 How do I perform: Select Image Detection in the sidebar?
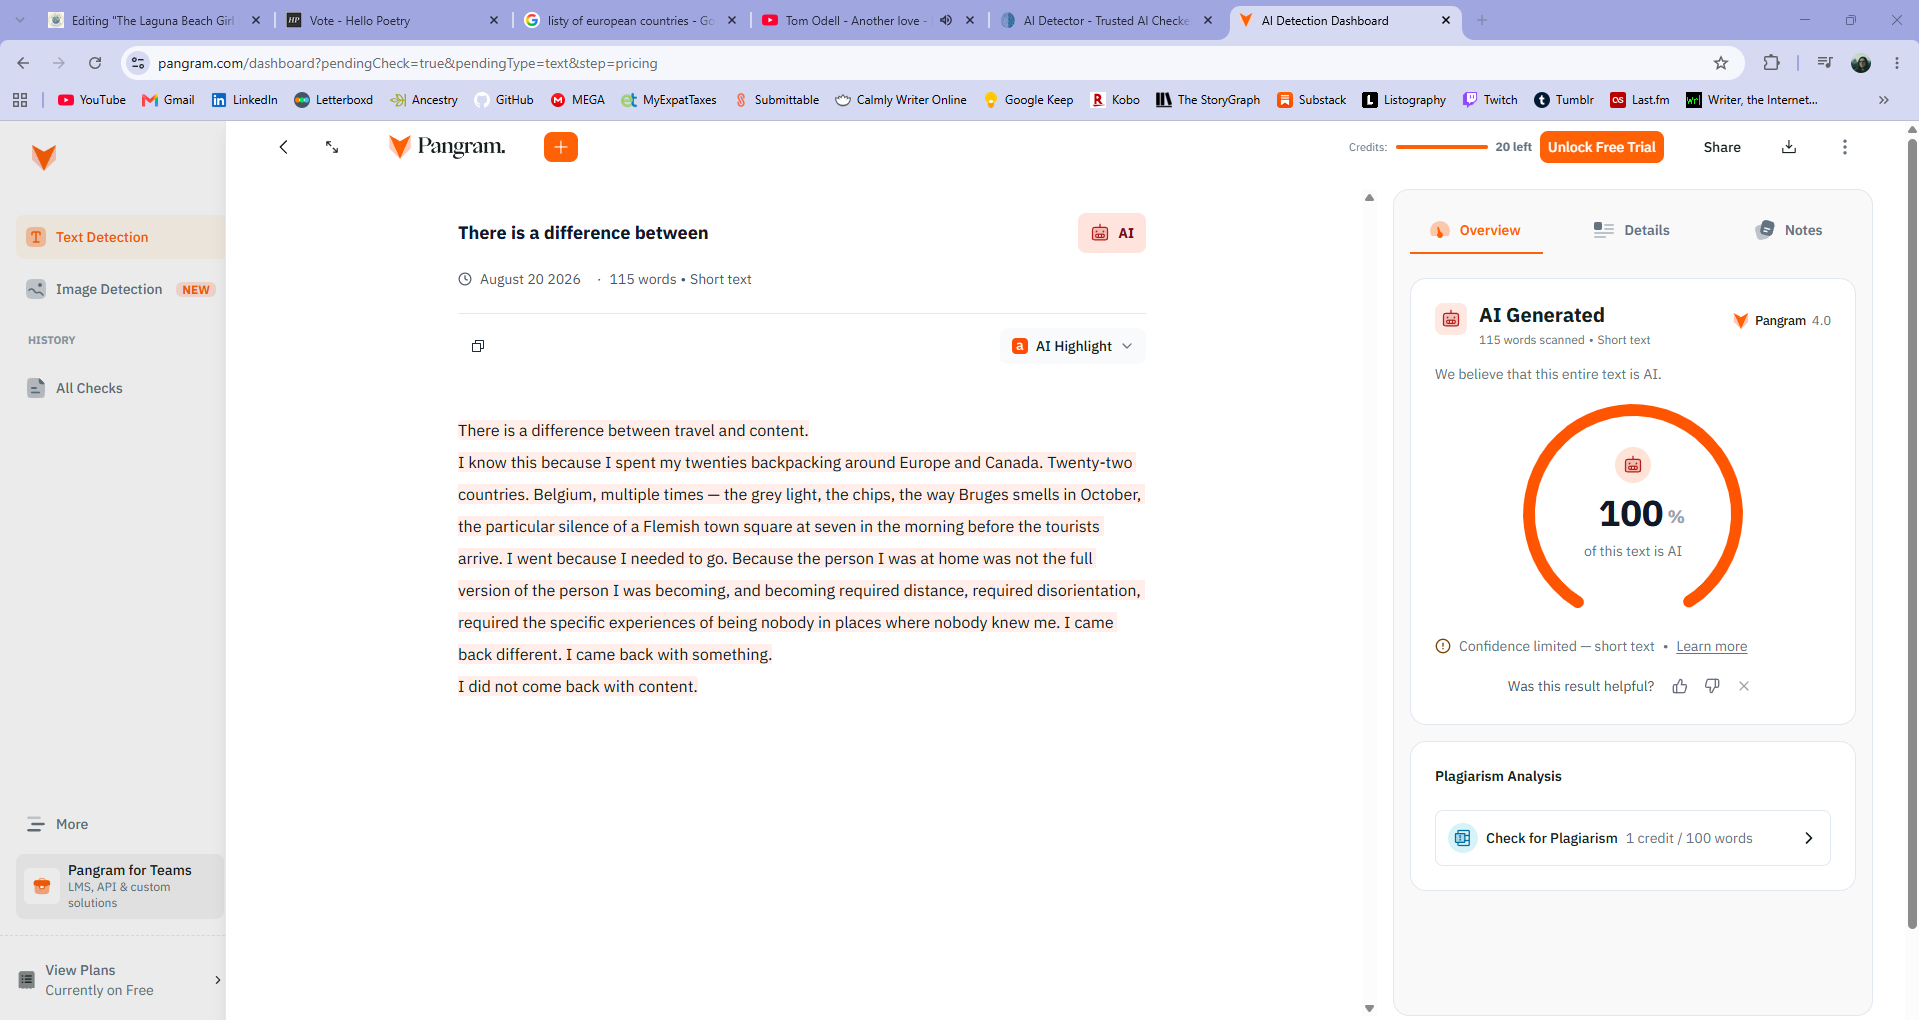point(120,289)
